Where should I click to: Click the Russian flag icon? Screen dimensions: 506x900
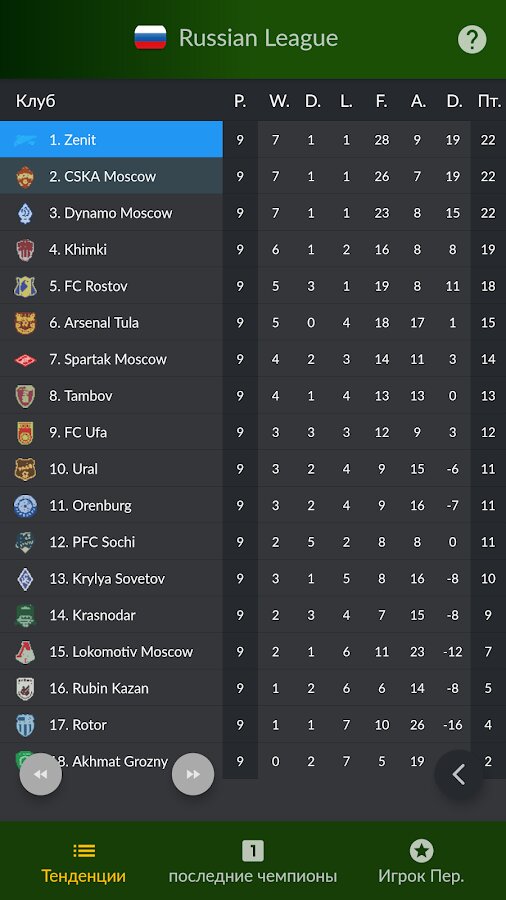tap(150, 38)
